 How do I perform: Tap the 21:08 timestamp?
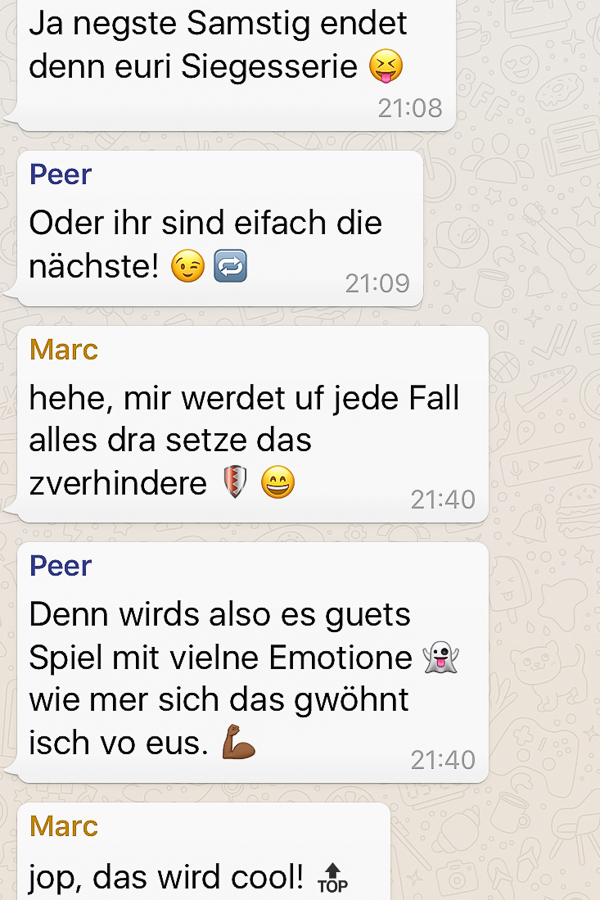(410, 108)
